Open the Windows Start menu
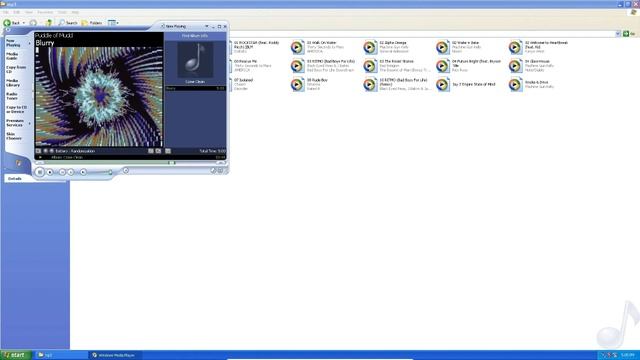The height and width of the screenshot is (360, 640). pos(15,355)
